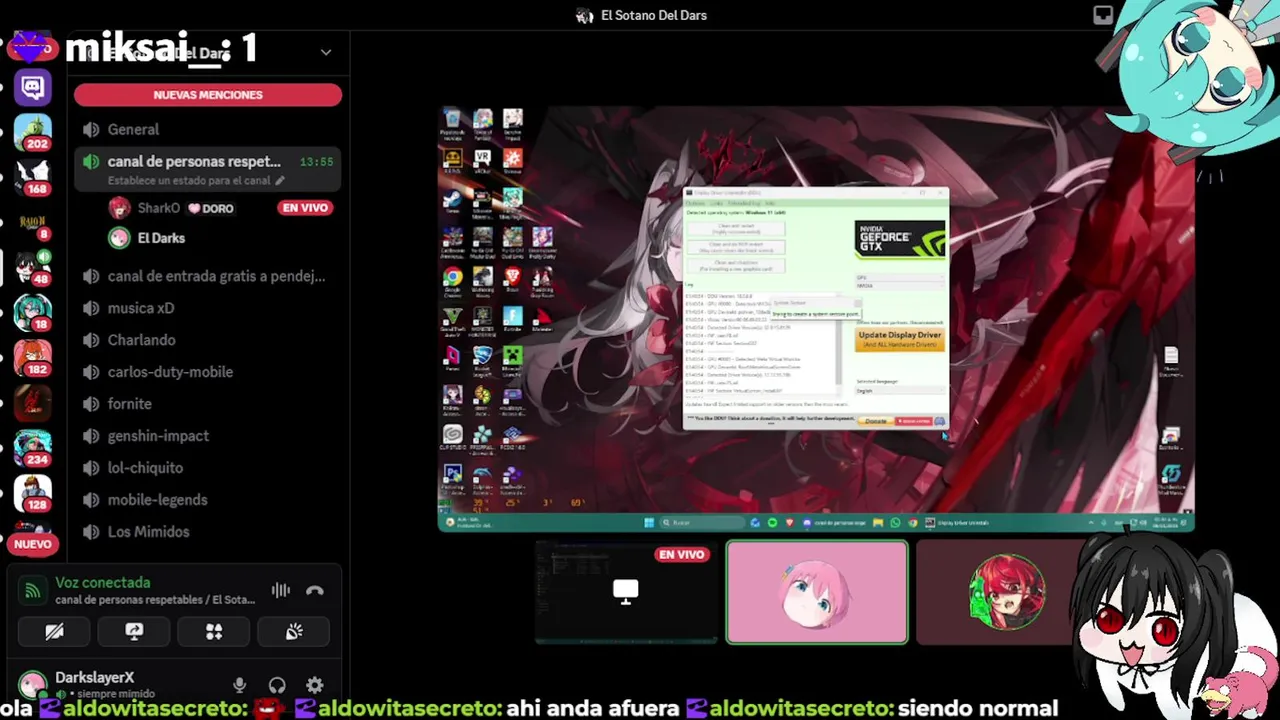The width and height of the screenshot is (1280, 720).
Task: Open General voice channel
Action: (x=208, y=129)
